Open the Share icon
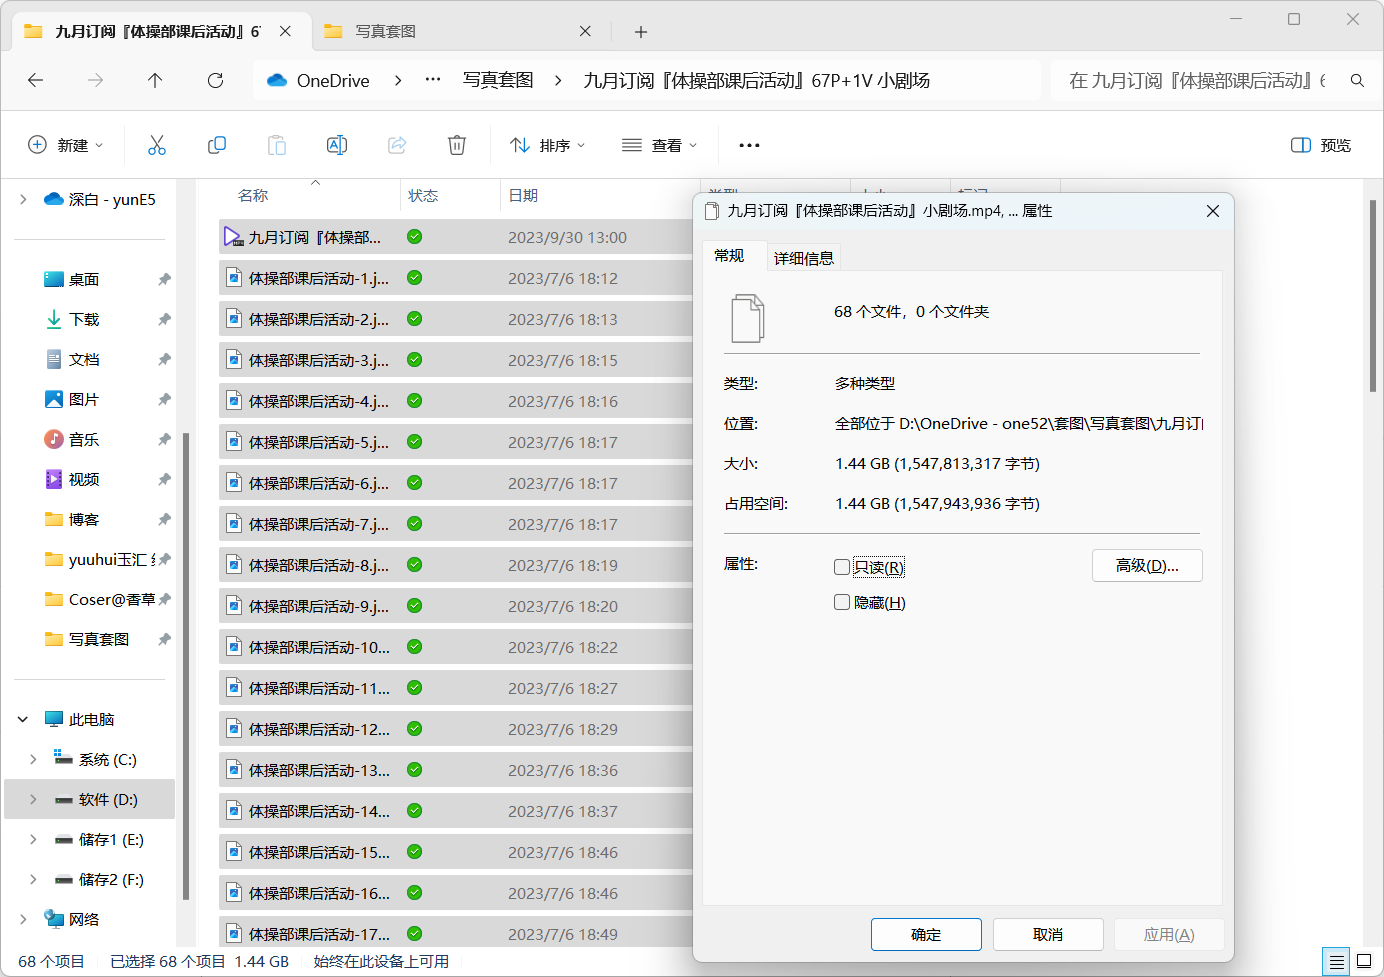1384x977 pixels. click(397, 145)
